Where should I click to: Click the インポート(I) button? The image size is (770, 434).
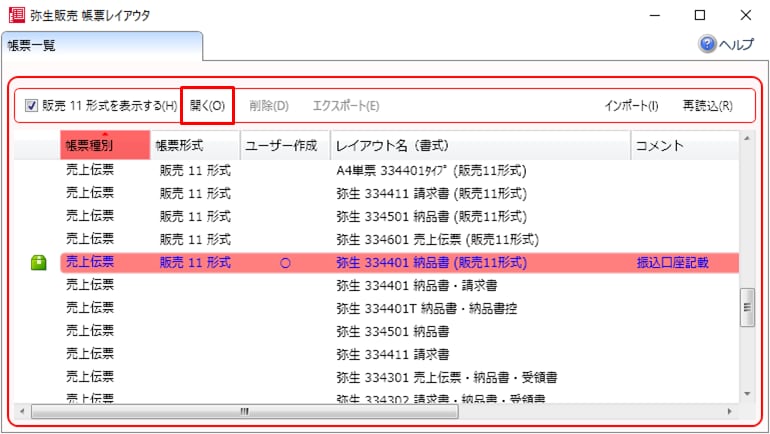(631, 106)
